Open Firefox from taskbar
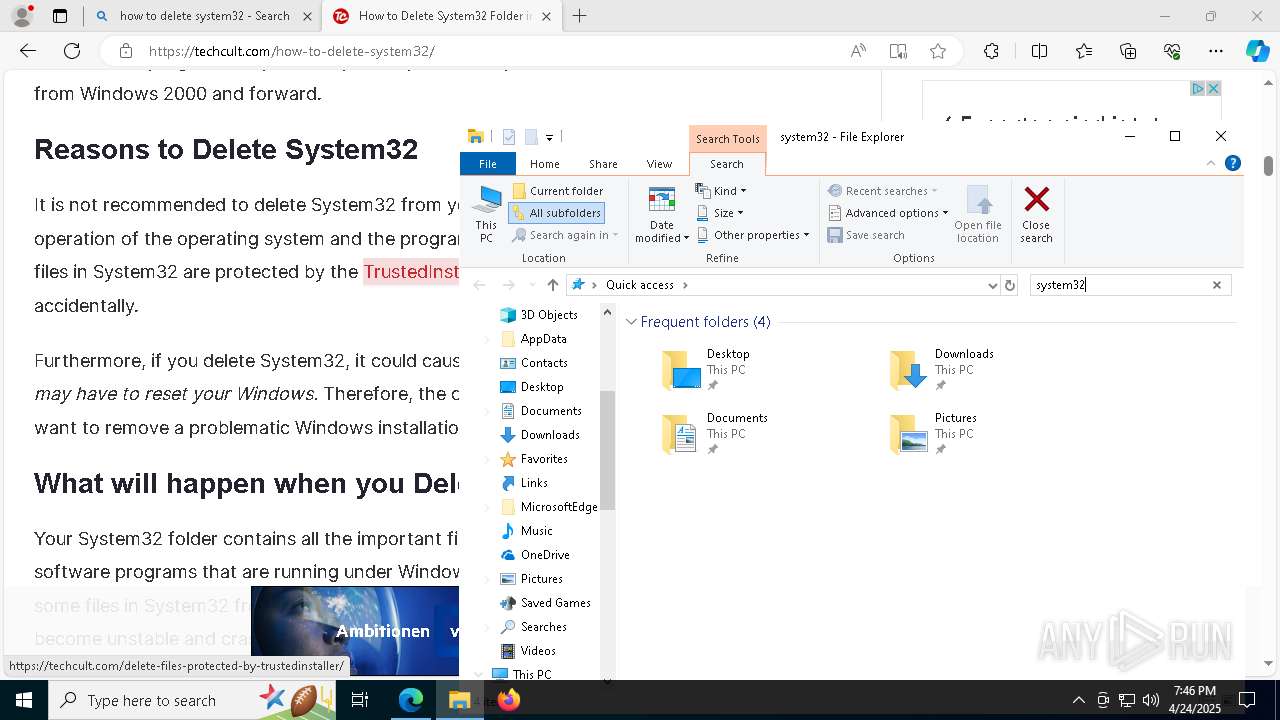 [x=509, y=700]
